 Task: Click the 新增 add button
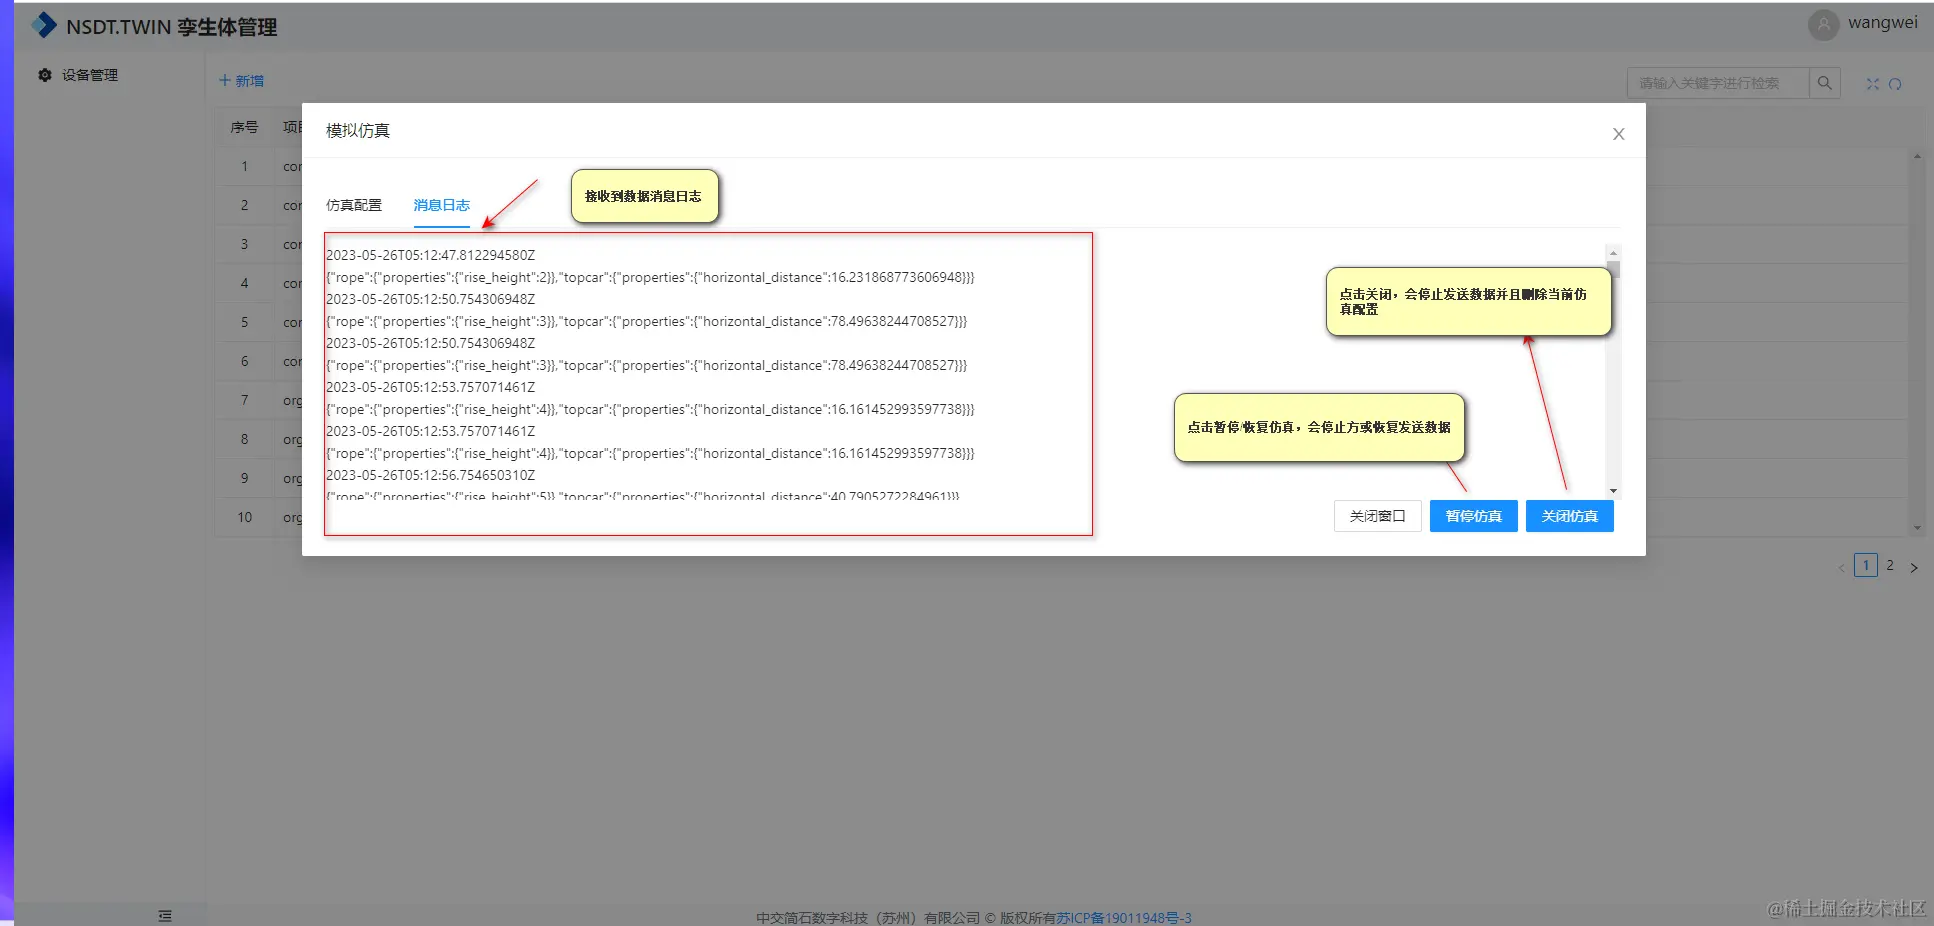tap(241, 81)
